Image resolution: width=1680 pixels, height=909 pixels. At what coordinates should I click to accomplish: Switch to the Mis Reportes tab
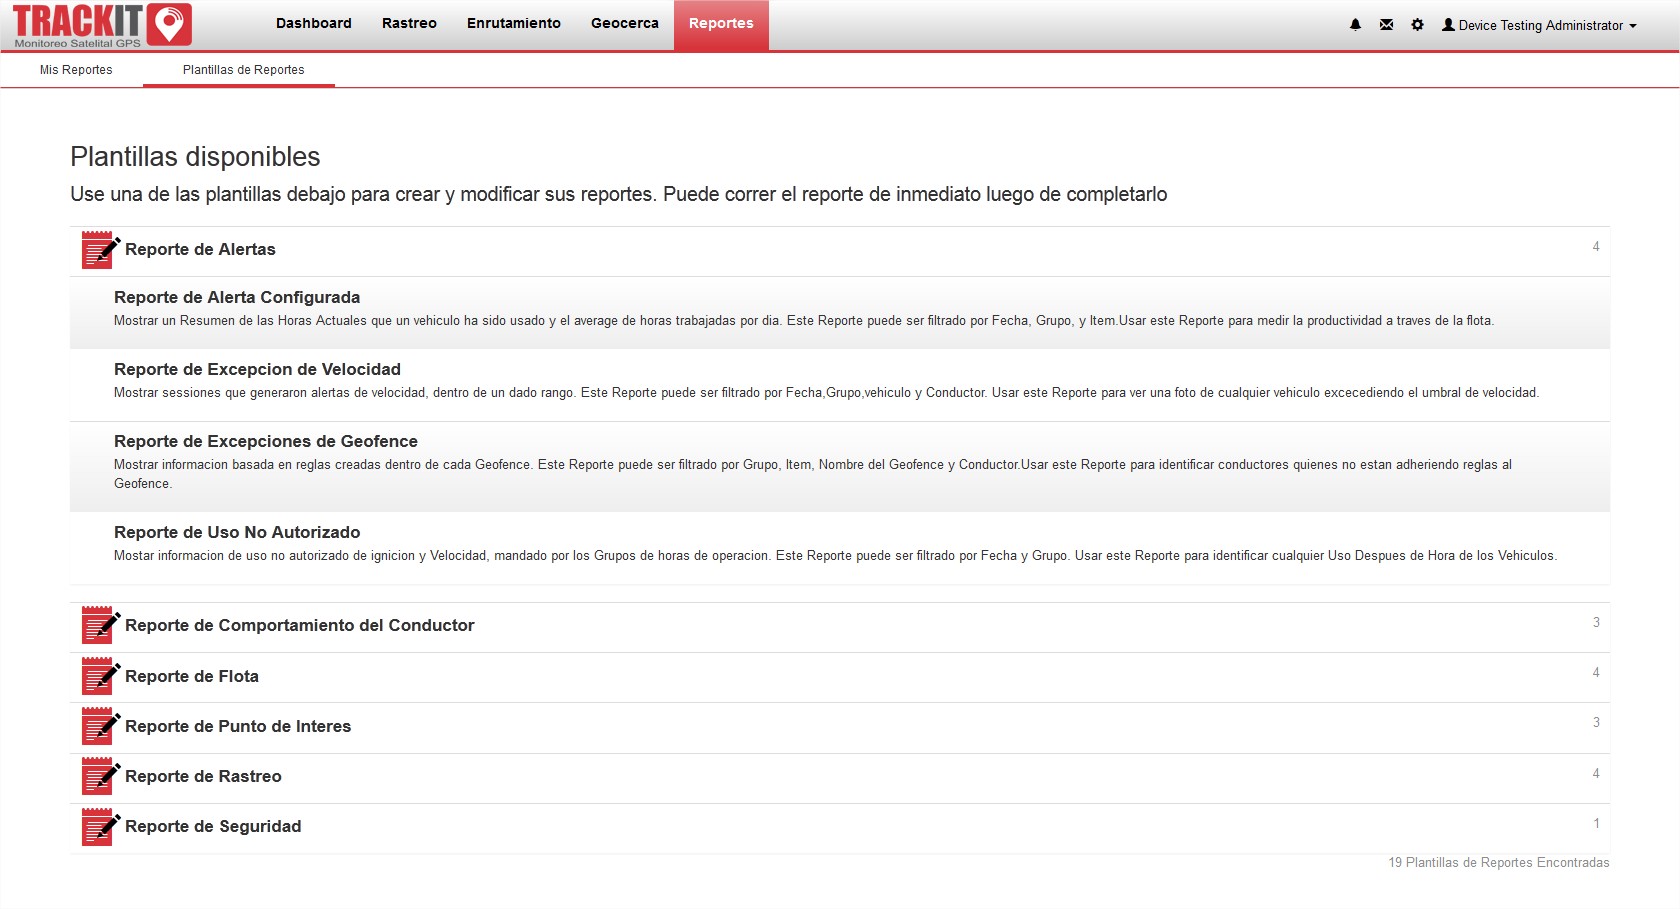[76, 70]
